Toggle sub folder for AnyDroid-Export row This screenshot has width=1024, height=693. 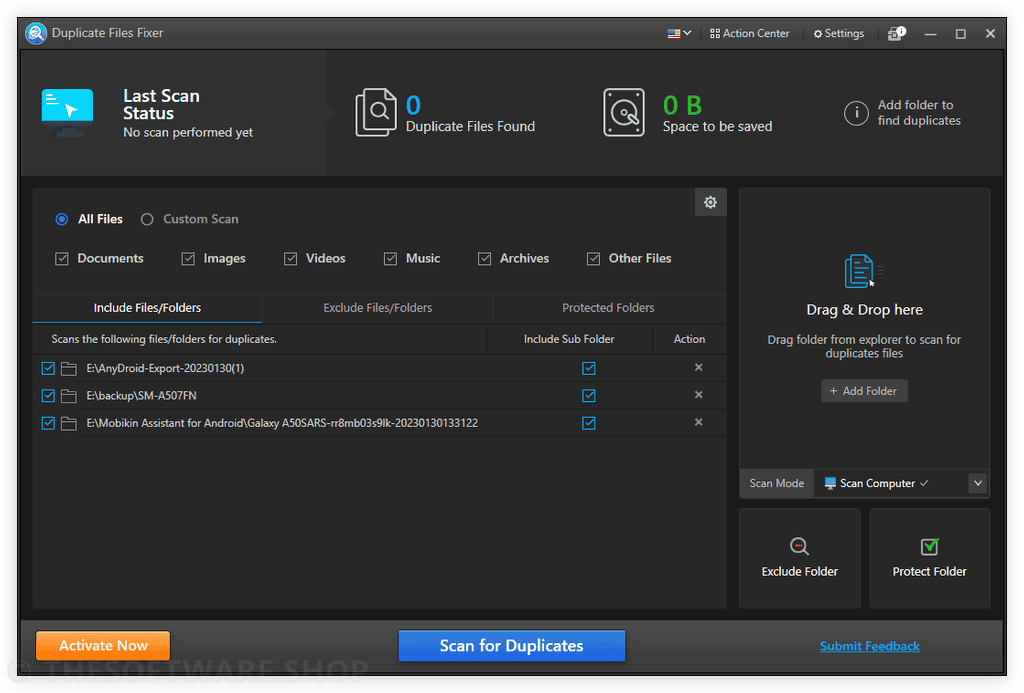click(589, 368)
